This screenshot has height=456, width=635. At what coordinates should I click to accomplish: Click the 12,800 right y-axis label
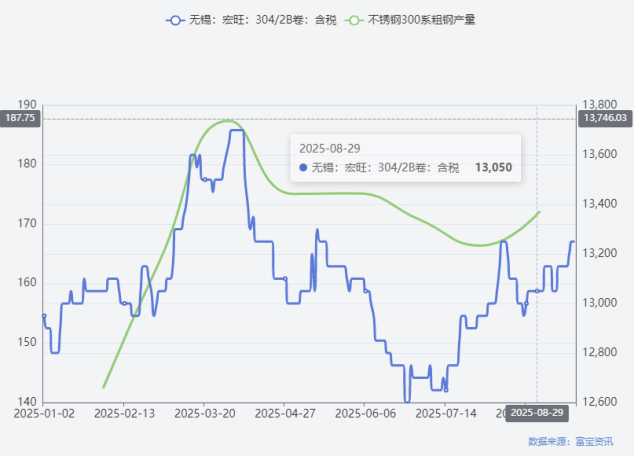click(599, 352)
